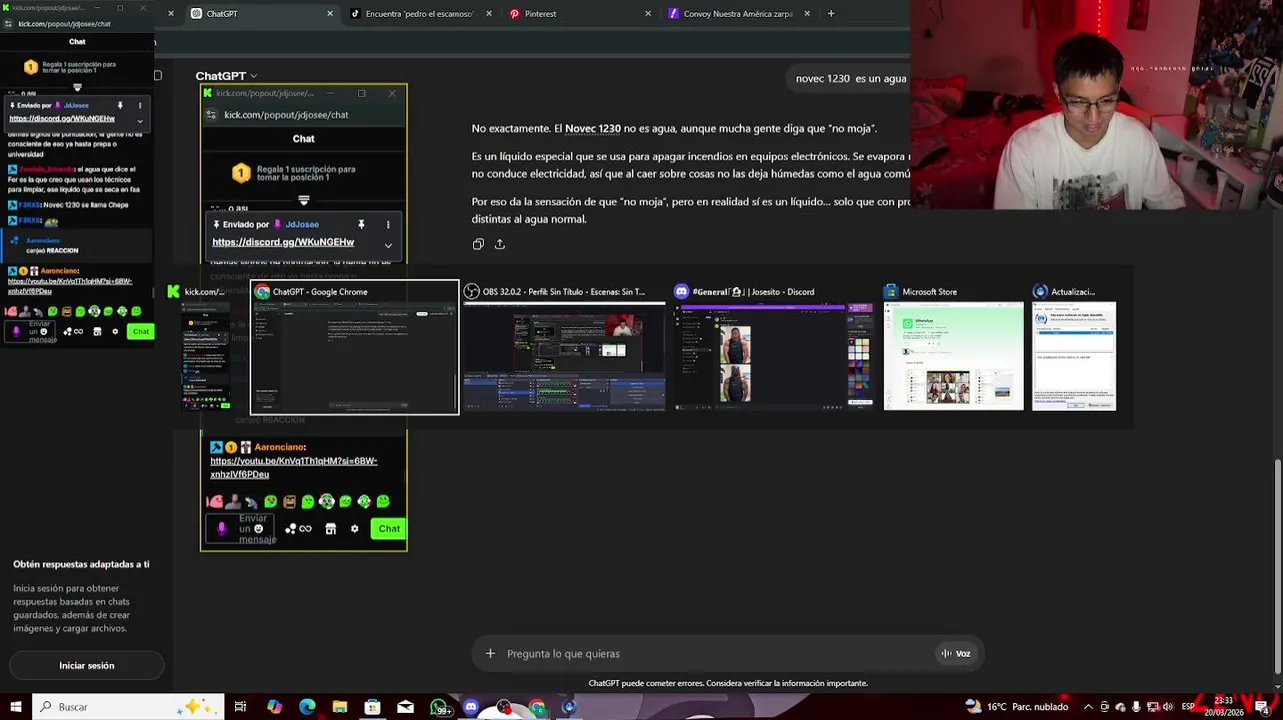The image size is (1283, 720).
Task: Click Iniciar sesión button in ChatGPT sidebar
Action: [x=87, y=665]
